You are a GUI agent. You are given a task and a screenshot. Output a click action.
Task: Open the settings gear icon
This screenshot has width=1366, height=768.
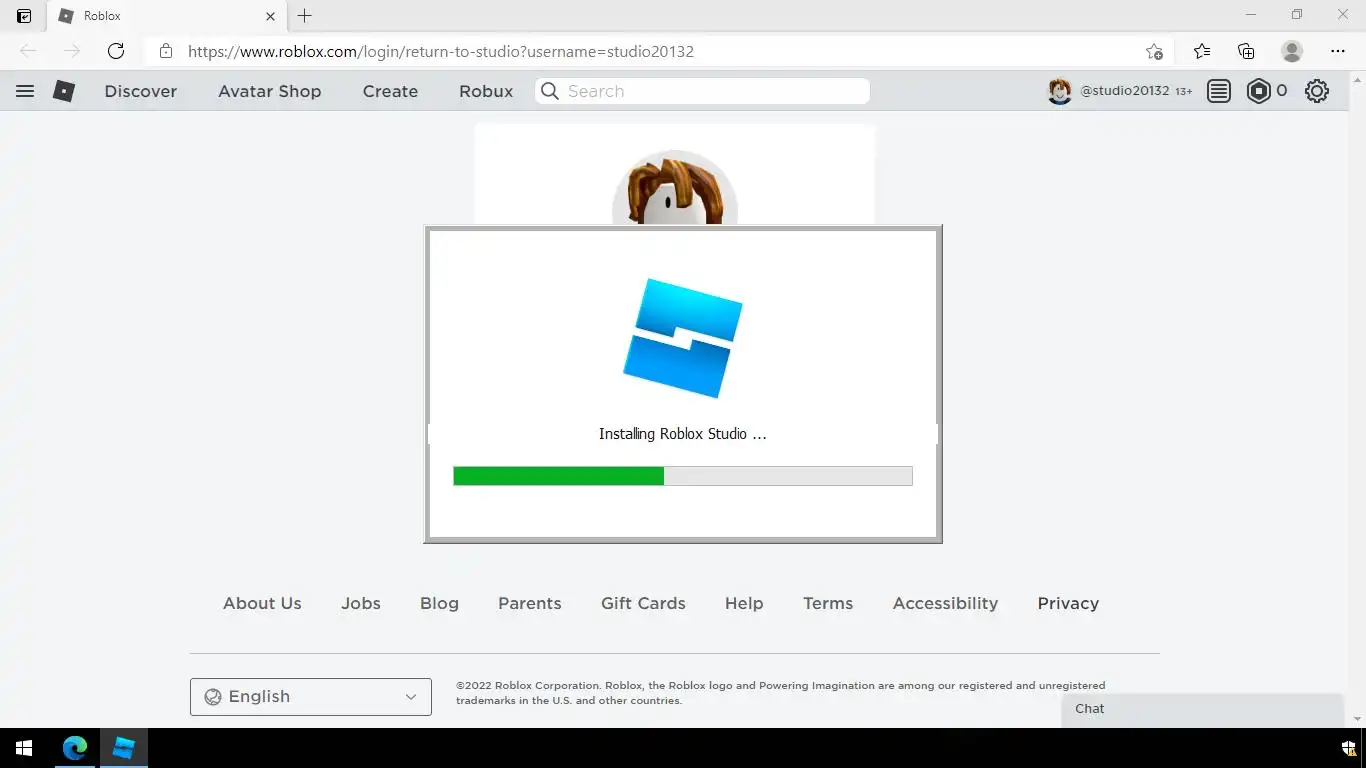coord(1317,91)
